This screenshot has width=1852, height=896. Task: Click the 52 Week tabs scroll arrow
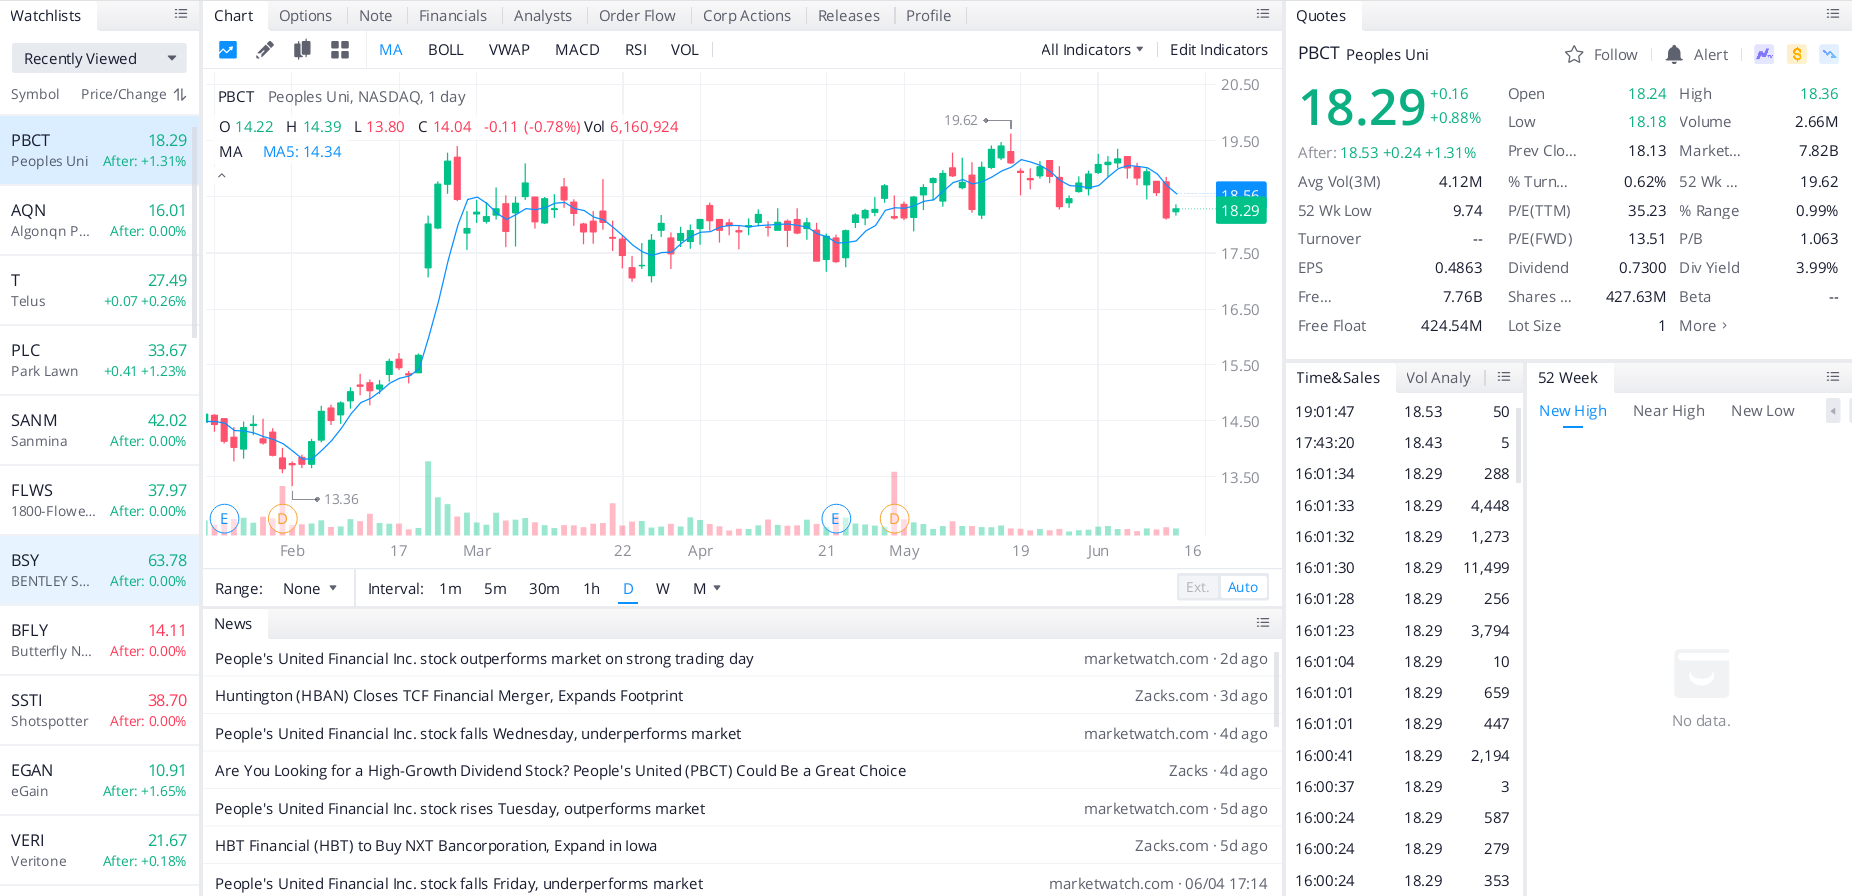coord(1833,411)
